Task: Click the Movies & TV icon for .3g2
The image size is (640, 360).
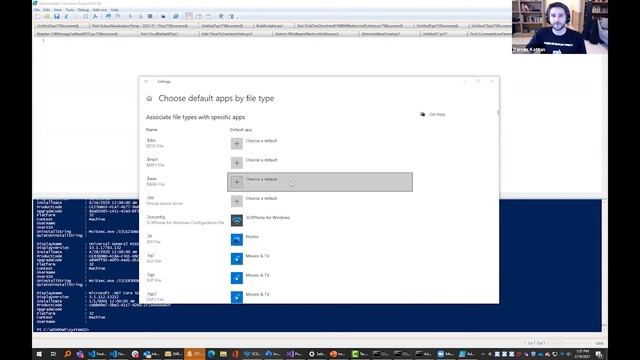Action: point(237,259)
